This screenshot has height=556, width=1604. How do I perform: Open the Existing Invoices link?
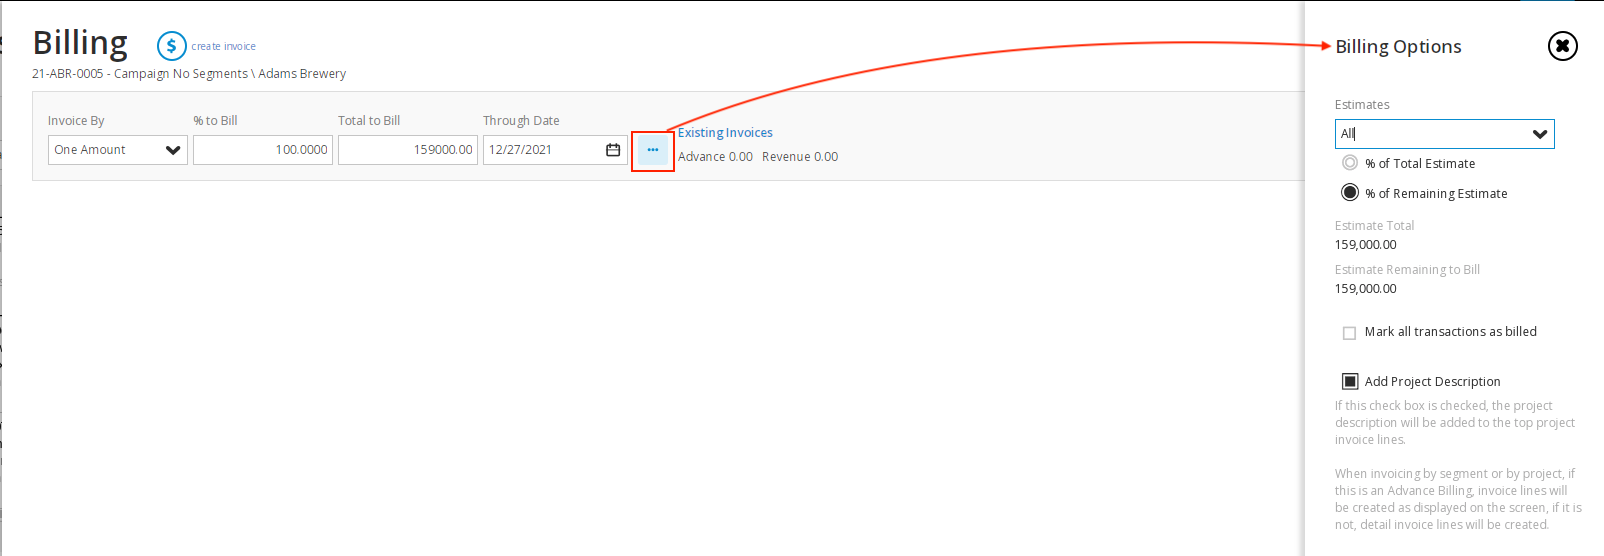[725, 133]
